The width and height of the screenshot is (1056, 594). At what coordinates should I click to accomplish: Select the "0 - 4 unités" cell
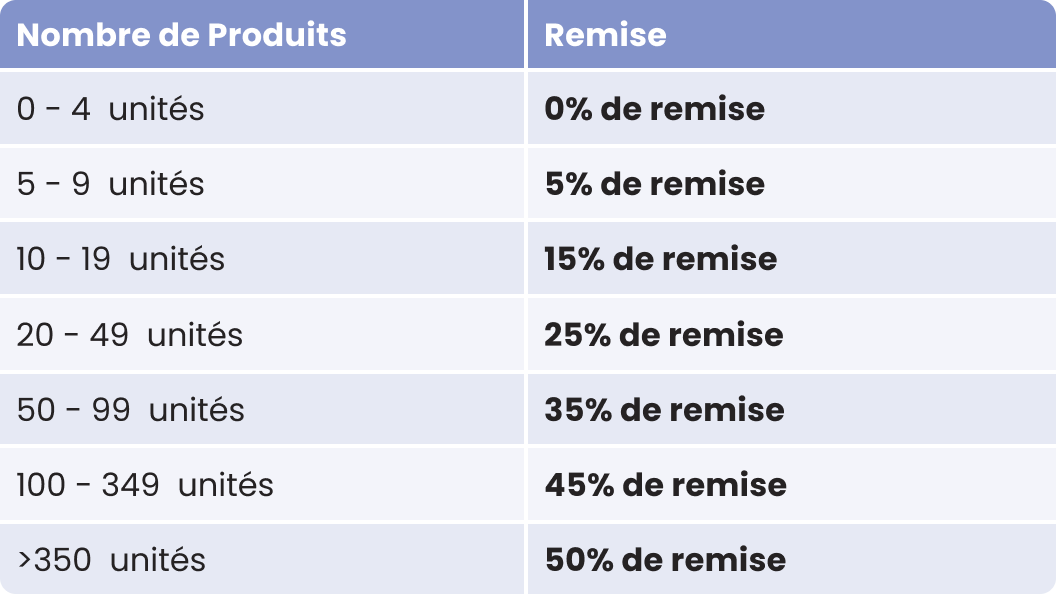click(110, 109)
